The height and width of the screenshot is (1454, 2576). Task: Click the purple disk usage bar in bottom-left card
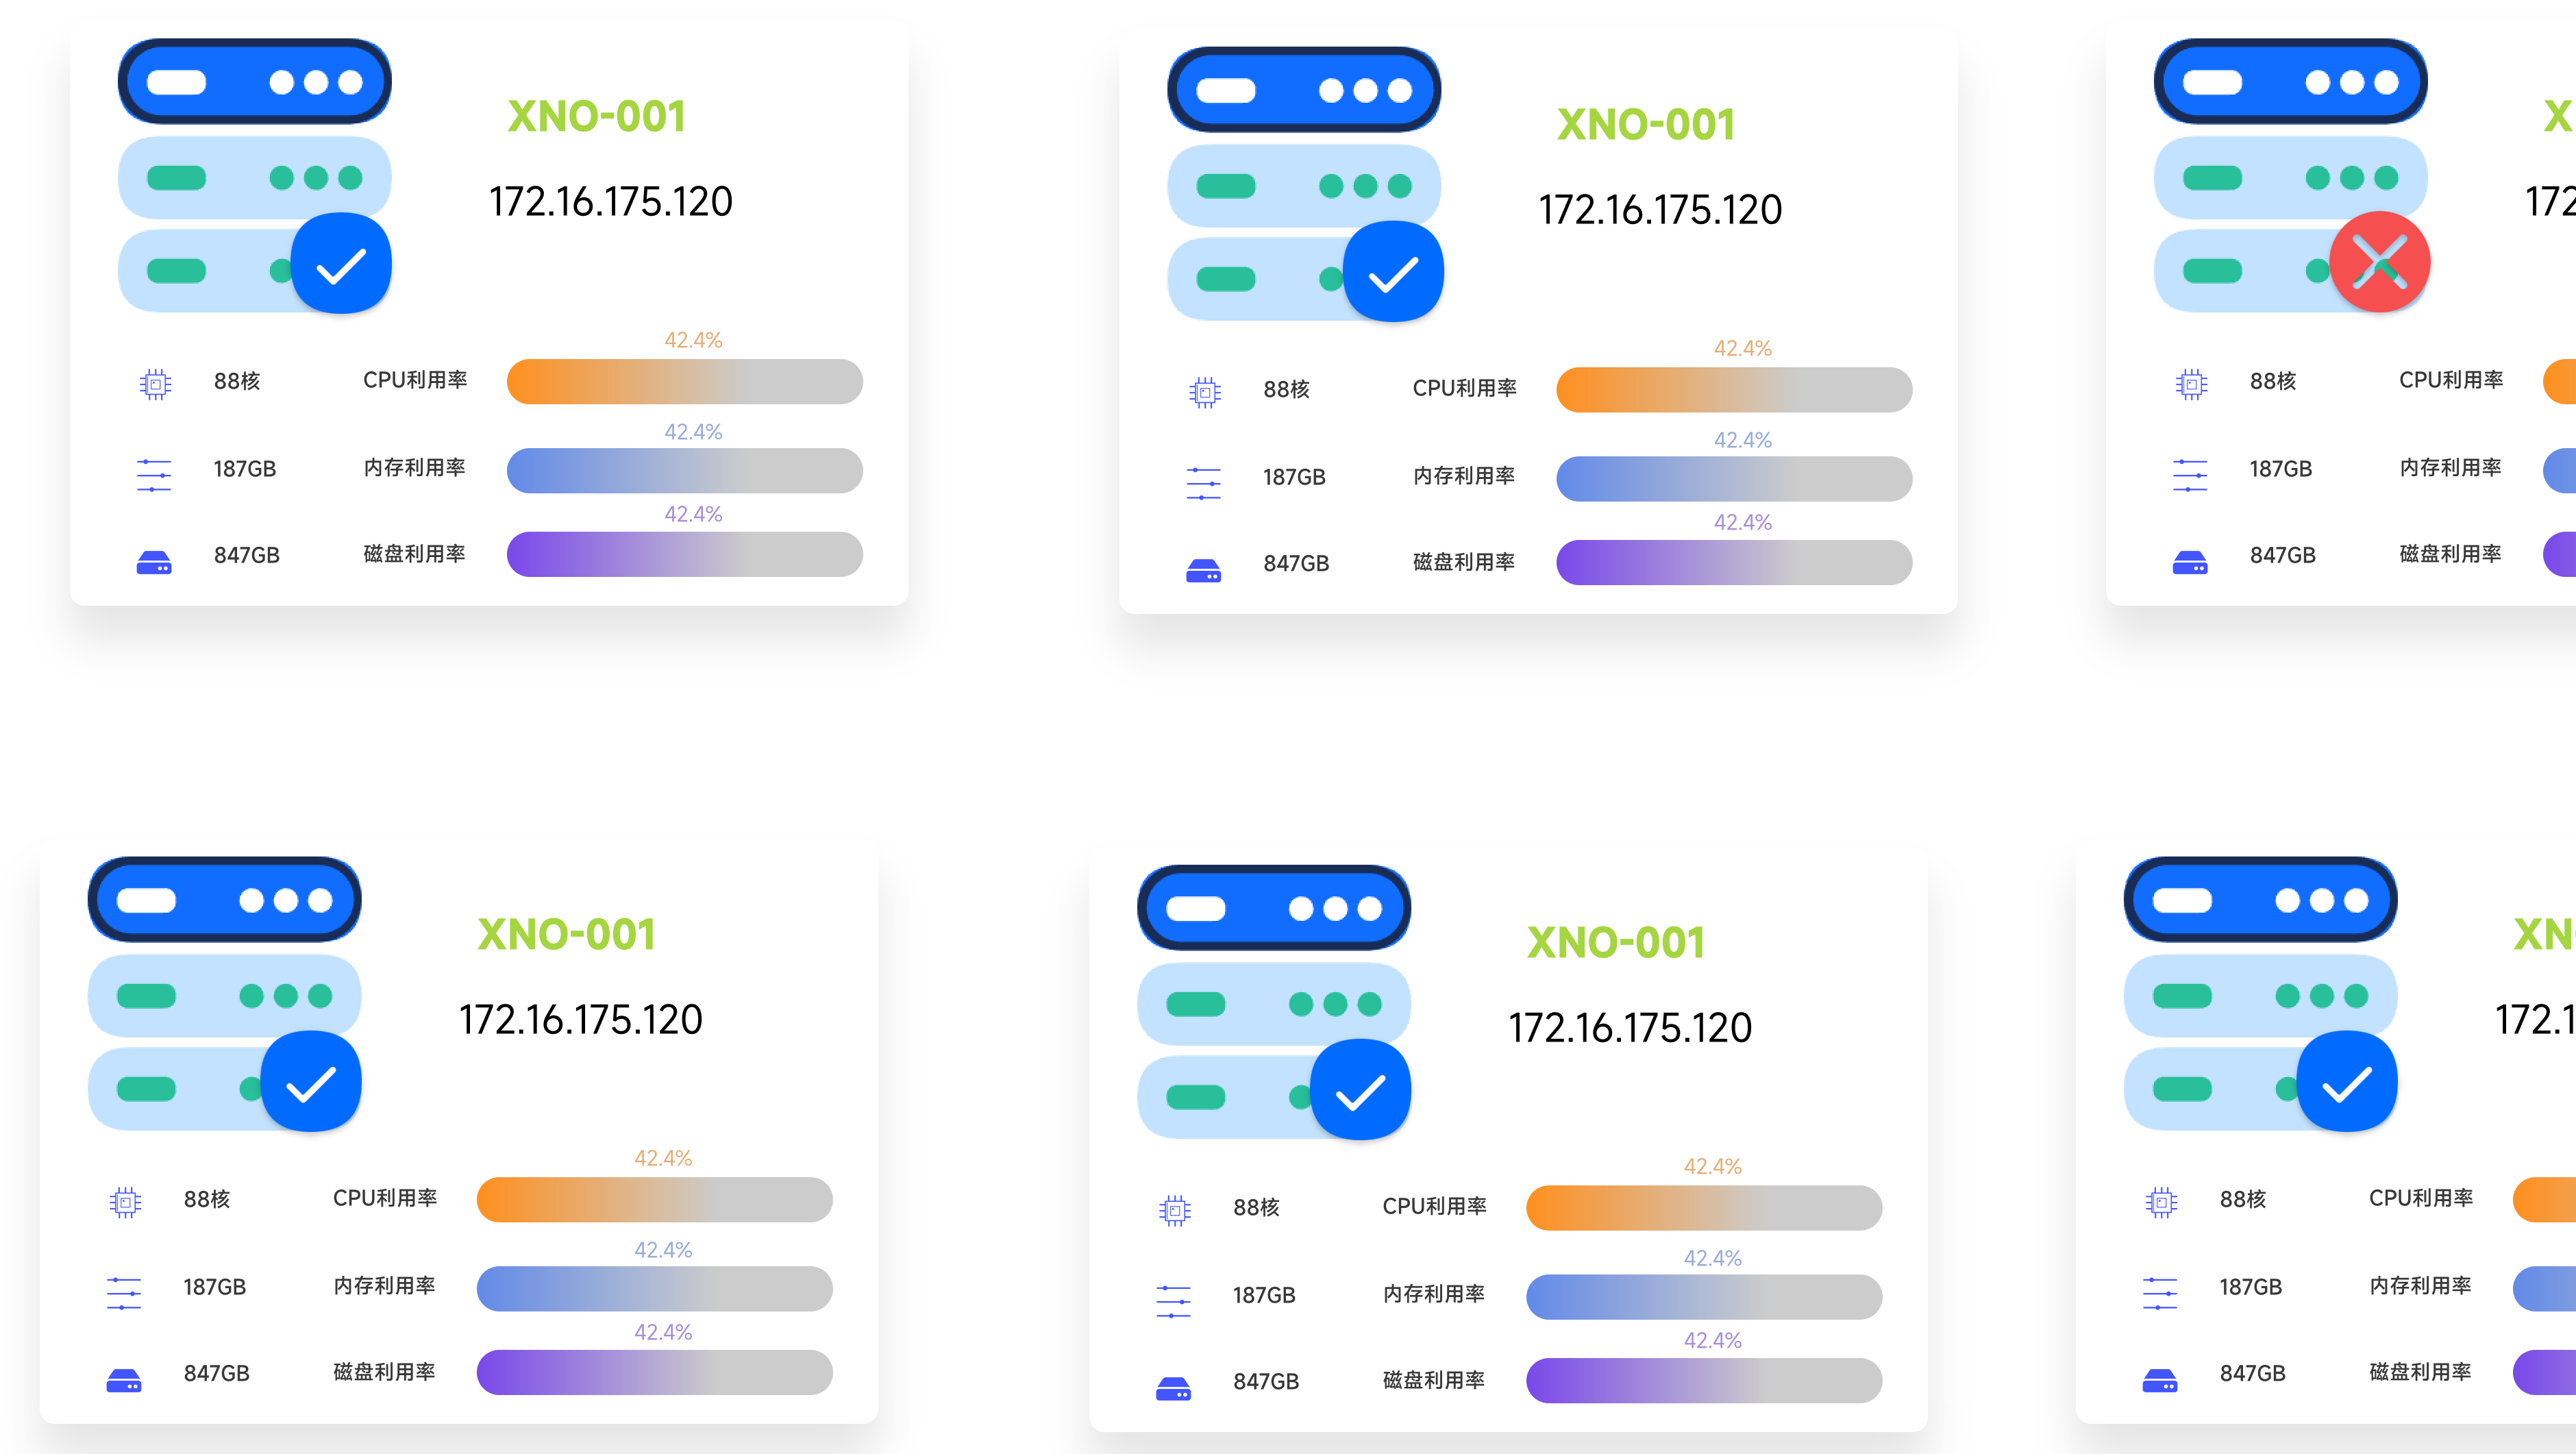654,1372
